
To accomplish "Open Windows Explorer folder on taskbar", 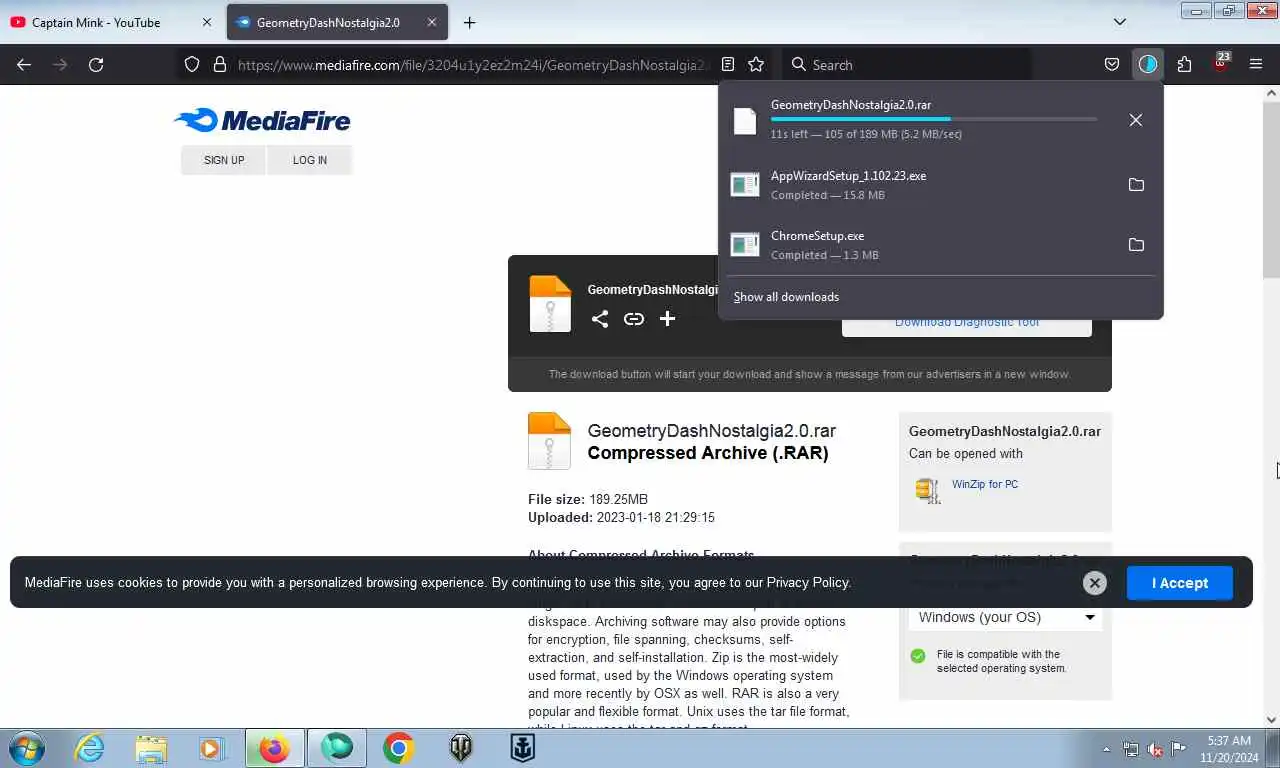I will [151, 748].
